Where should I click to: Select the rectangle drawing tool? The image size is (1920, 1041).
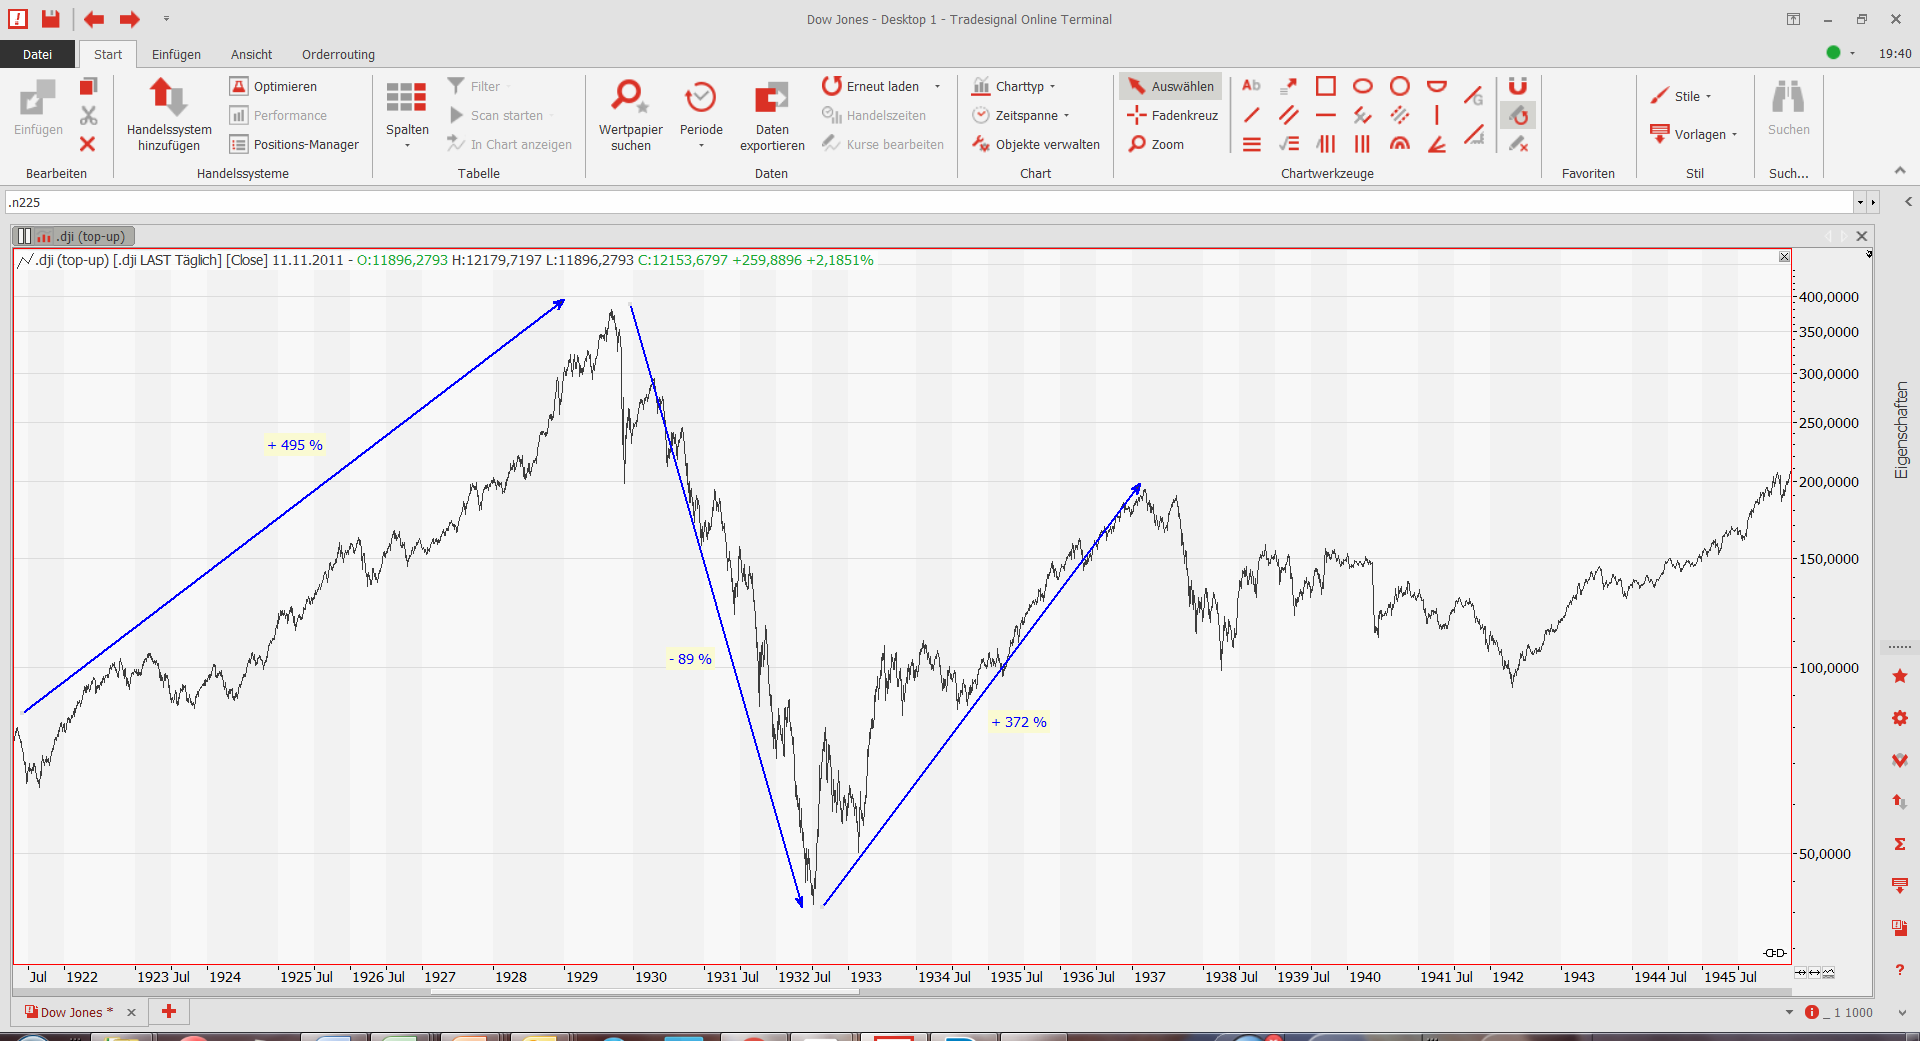point(1325,86)
